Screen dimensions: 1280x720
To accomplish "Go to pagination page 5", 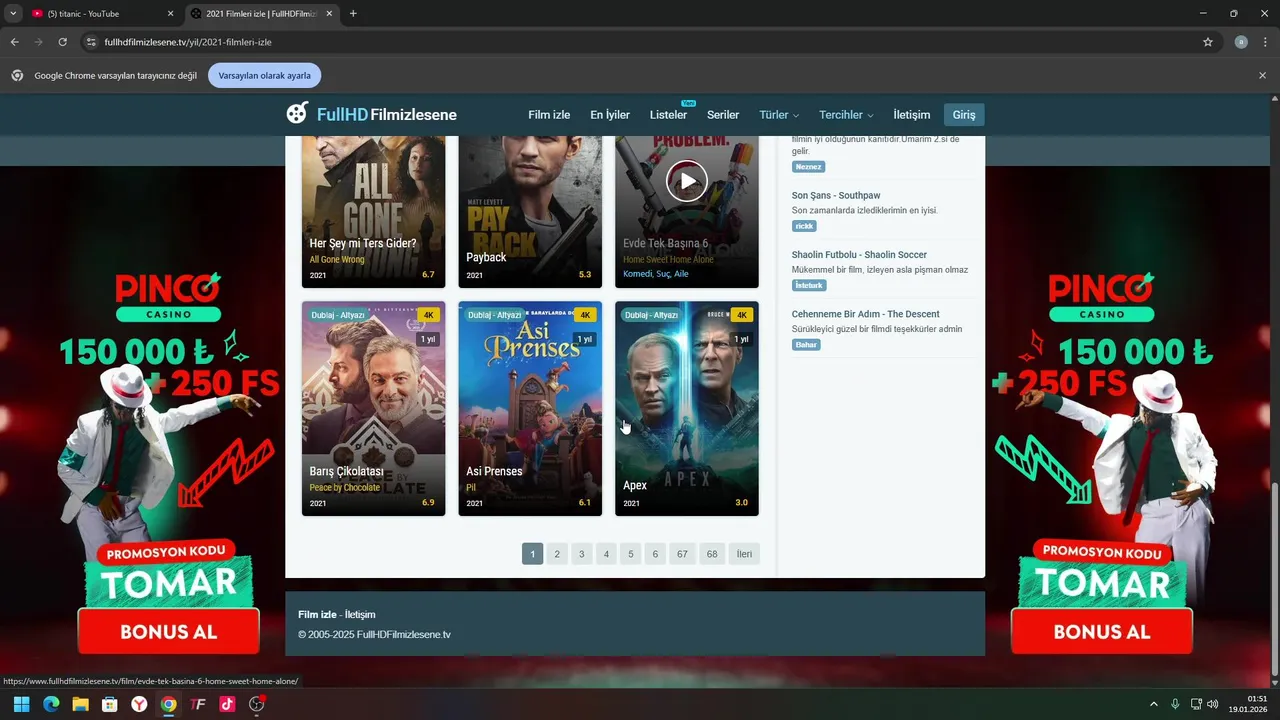I will [630, 554].
